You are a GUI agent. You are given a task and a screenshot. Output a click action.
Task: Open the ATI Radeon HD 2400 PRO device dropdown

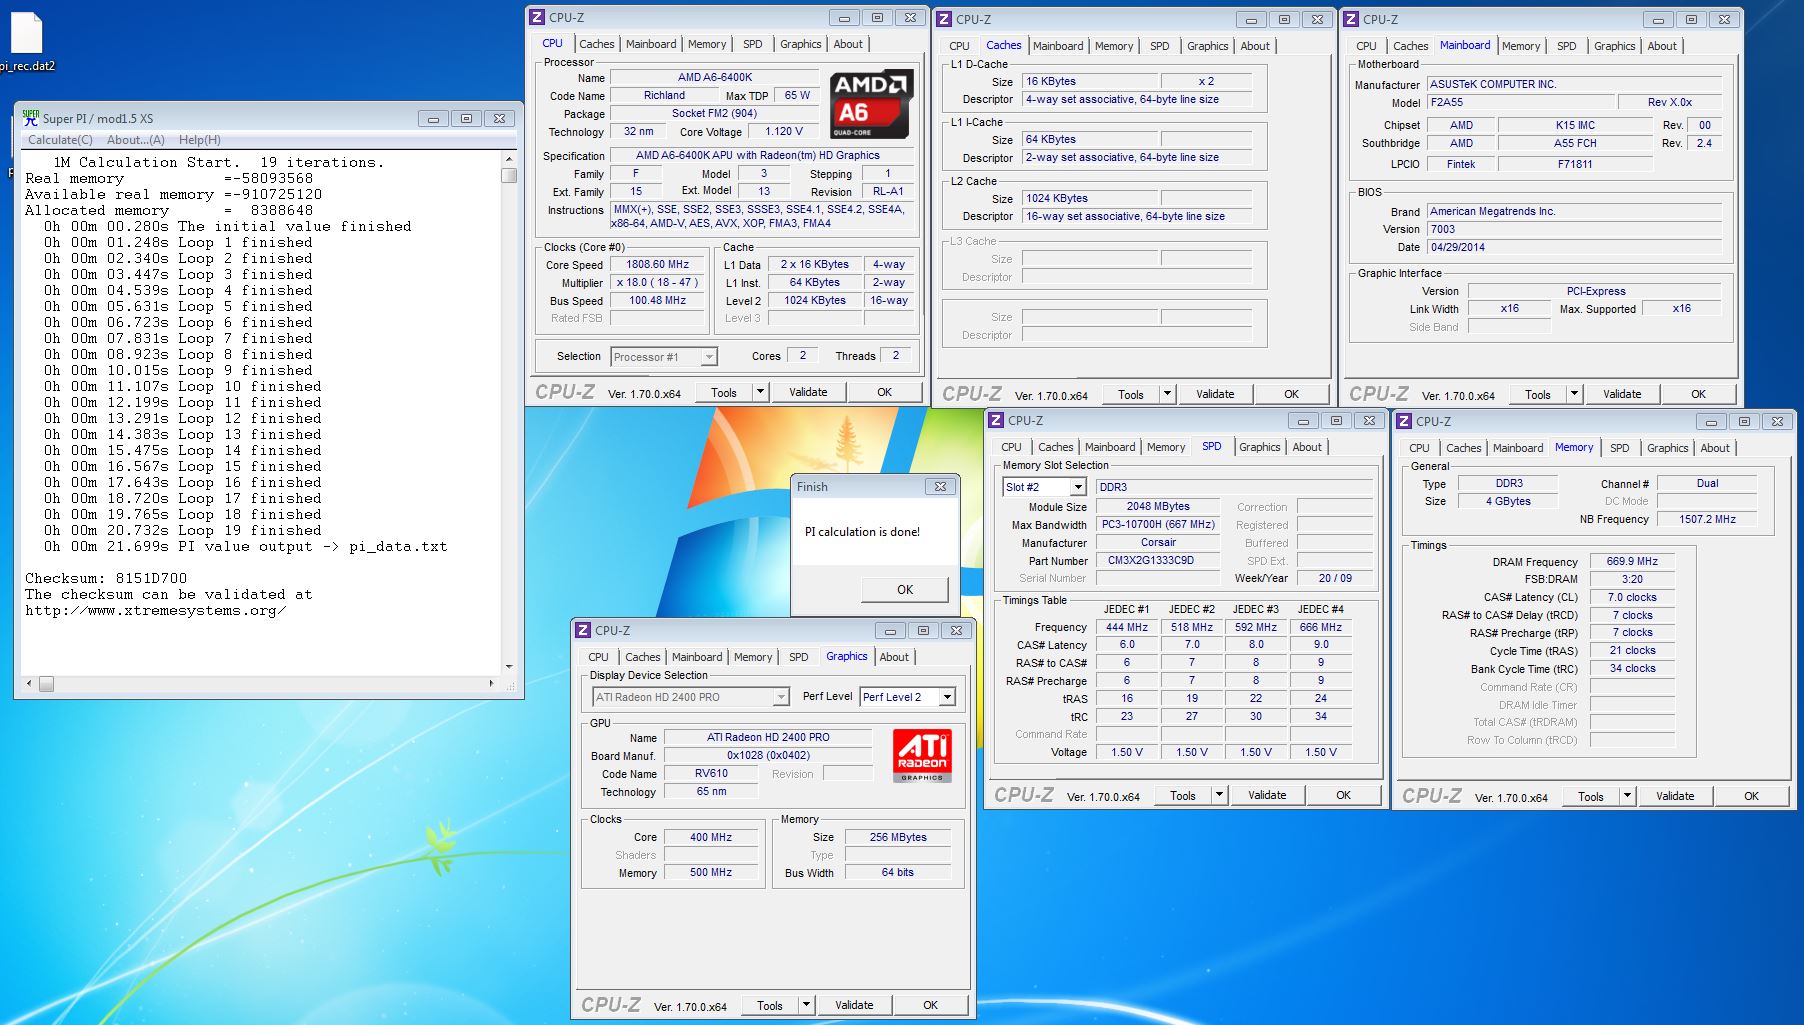[781, 697]
